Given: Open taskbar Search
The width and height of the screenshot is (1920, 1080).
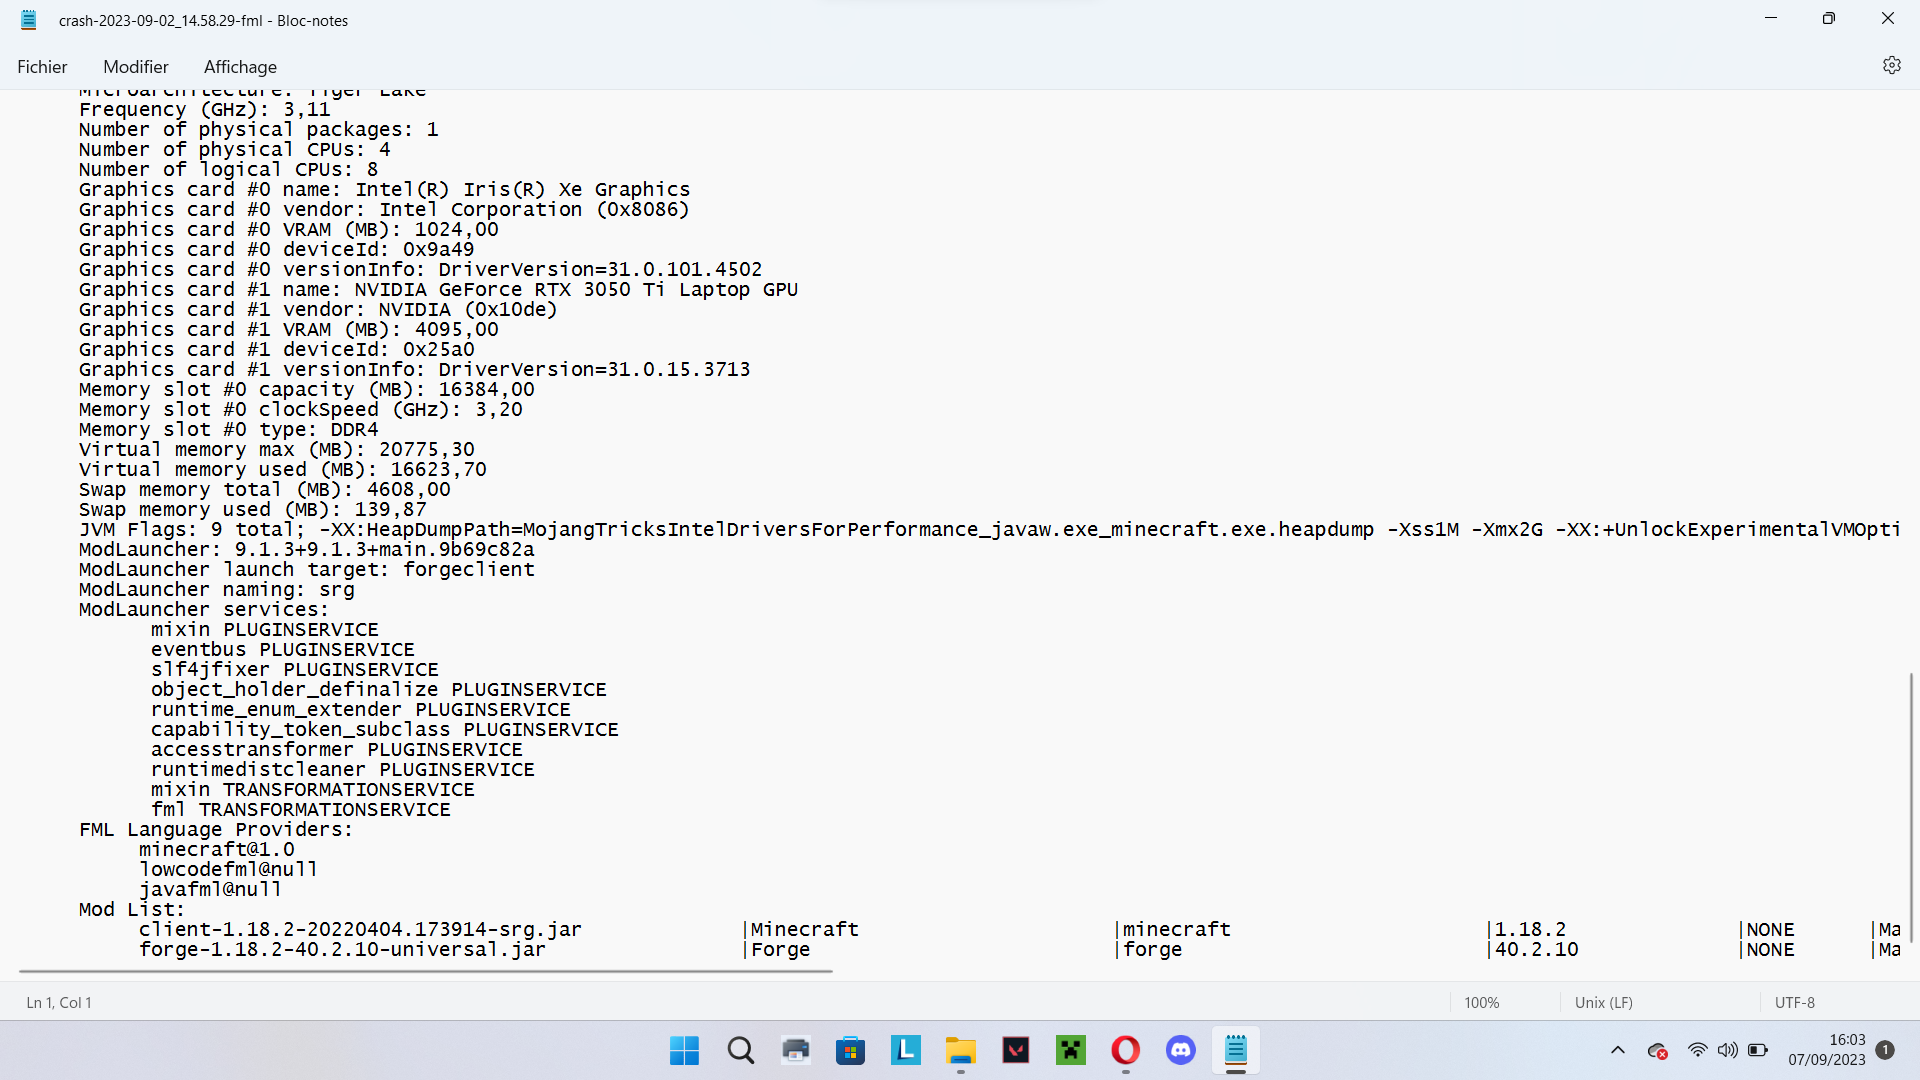Looking at the screenshot, I should 740,1050.
